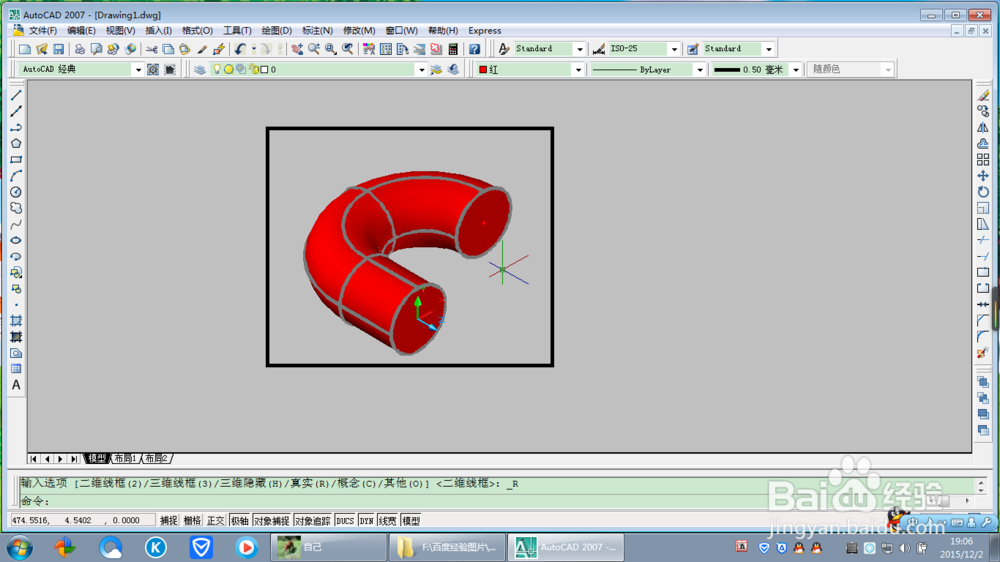Click the Rotate tool in modify toolbar
This screenshot has width=1000, height=562.
coord(983,192)
